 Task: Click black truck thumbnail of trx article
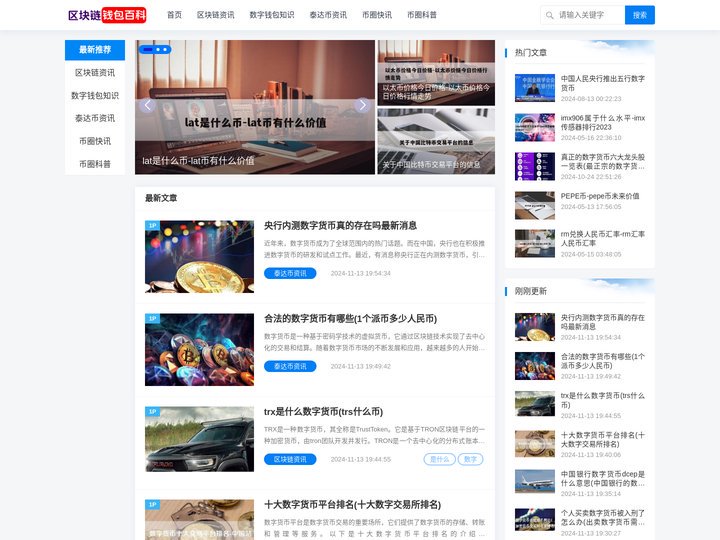[199, 439]
